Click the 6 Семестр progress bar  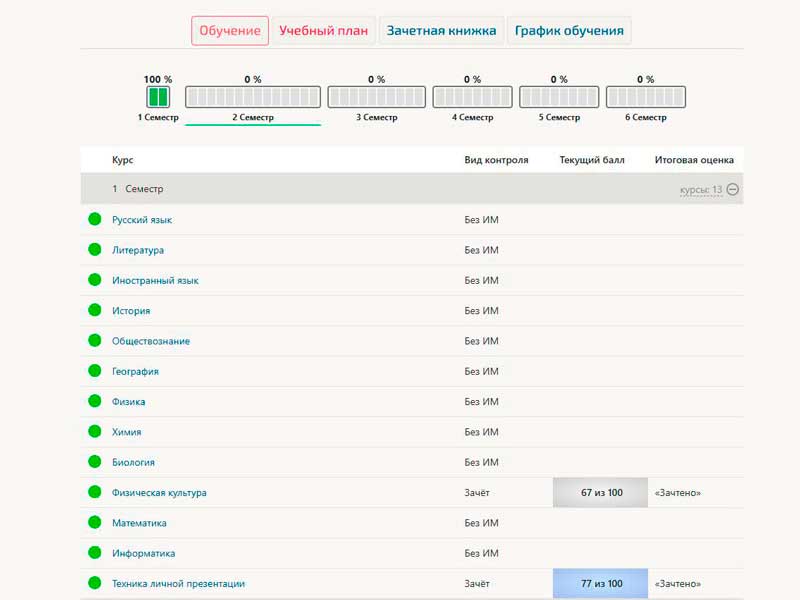click(x=646, y=97)
